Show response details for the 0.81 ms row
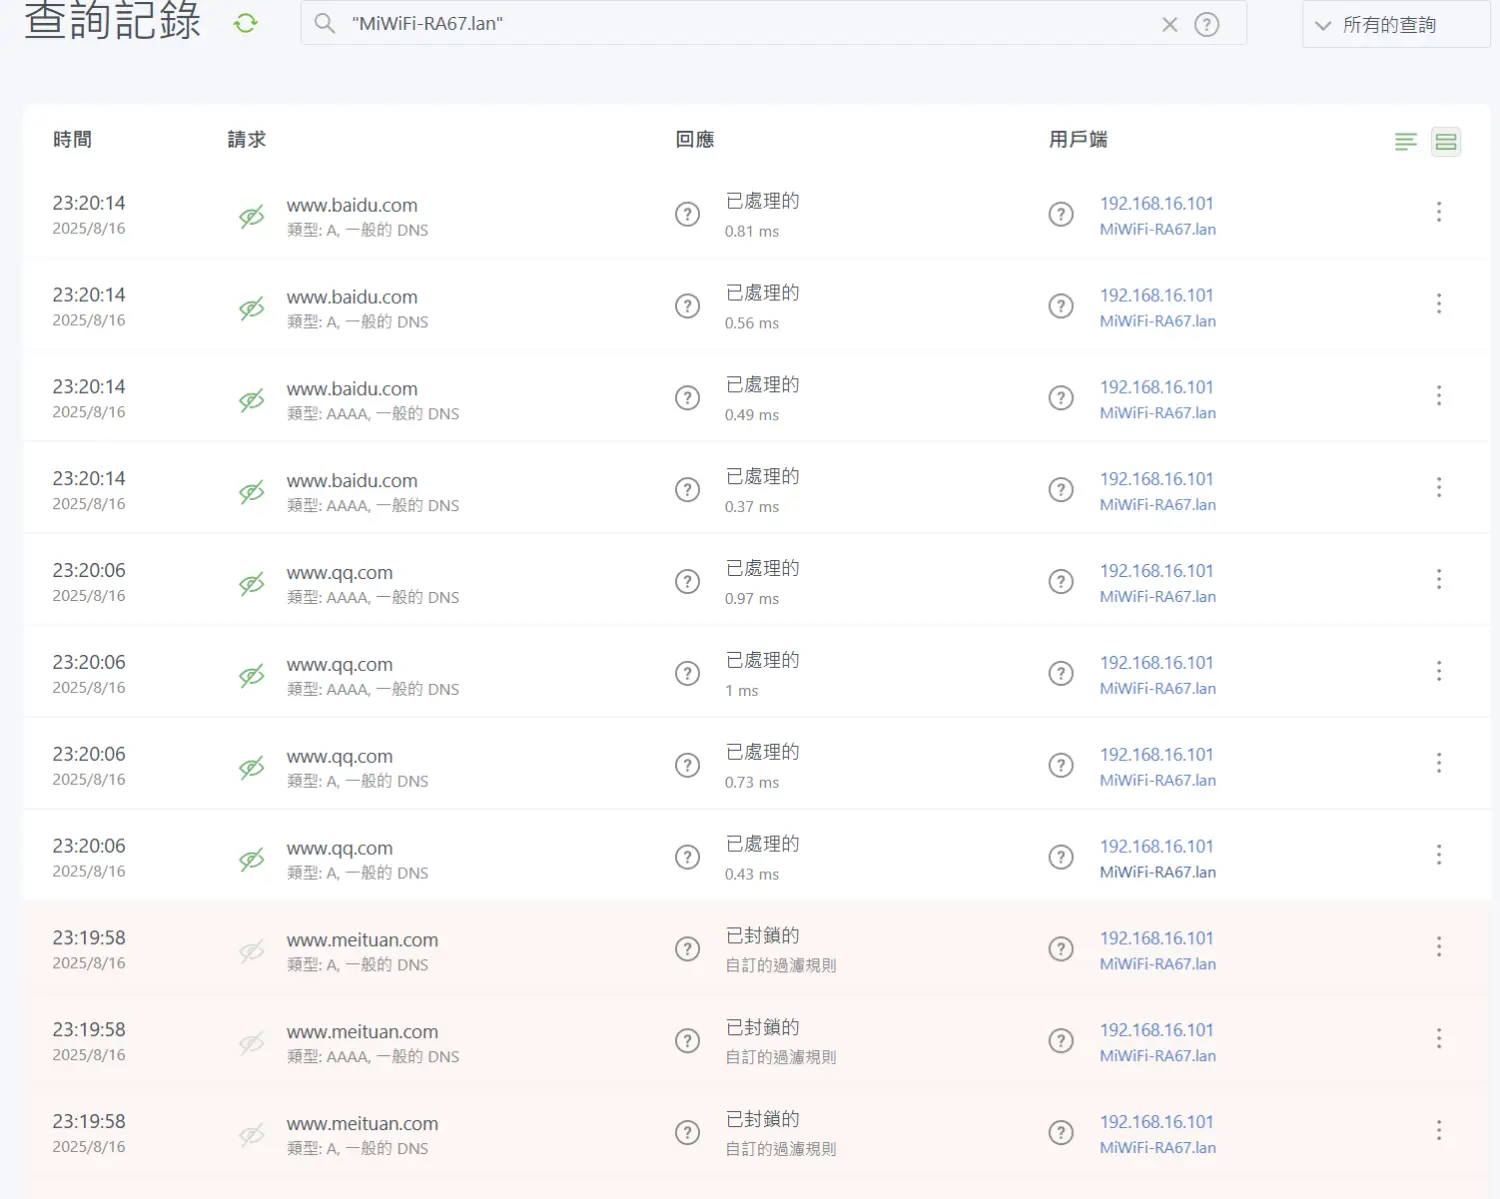1500x1199 pixels. coord(687,214)
